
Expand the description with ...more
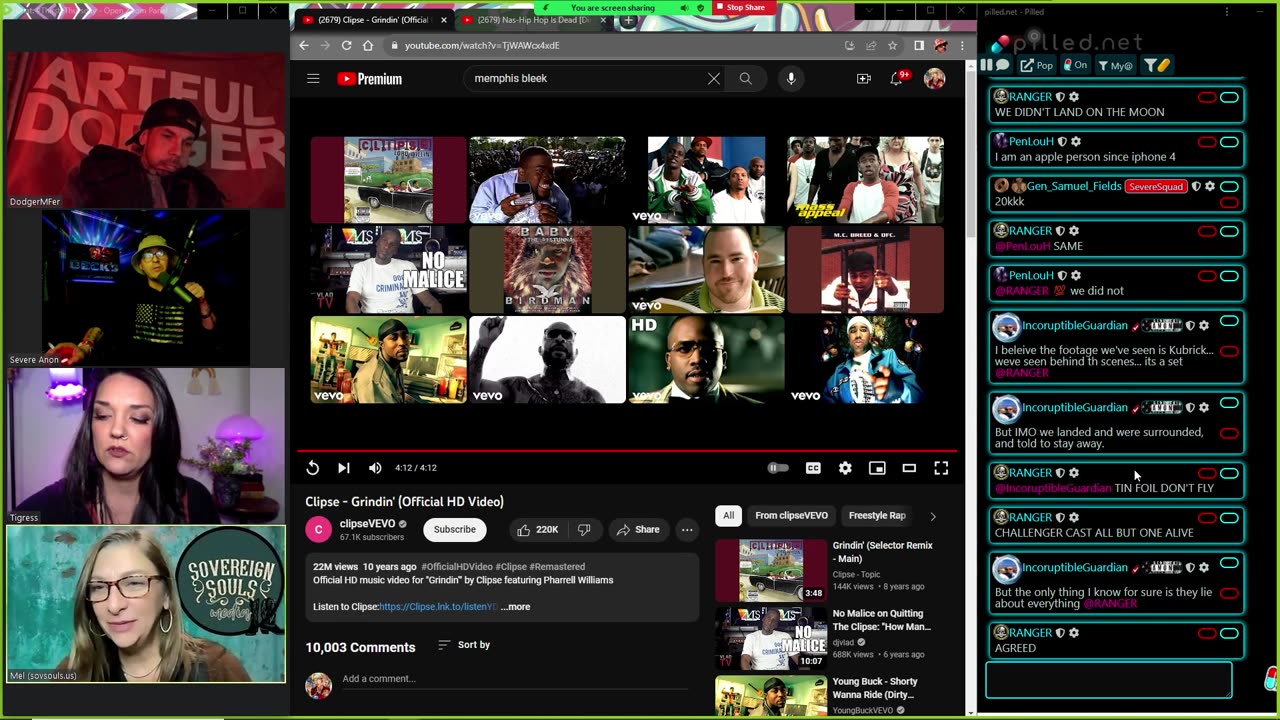(x=515, y=607)
